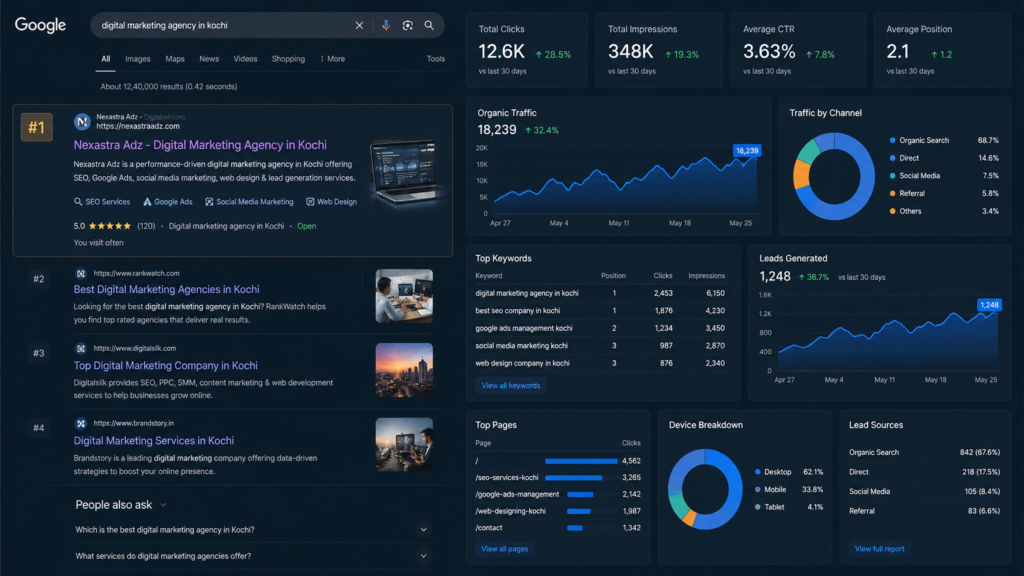Click the /google-ads-management page row
Viewport: 1024px width, 576px height.
558,494
